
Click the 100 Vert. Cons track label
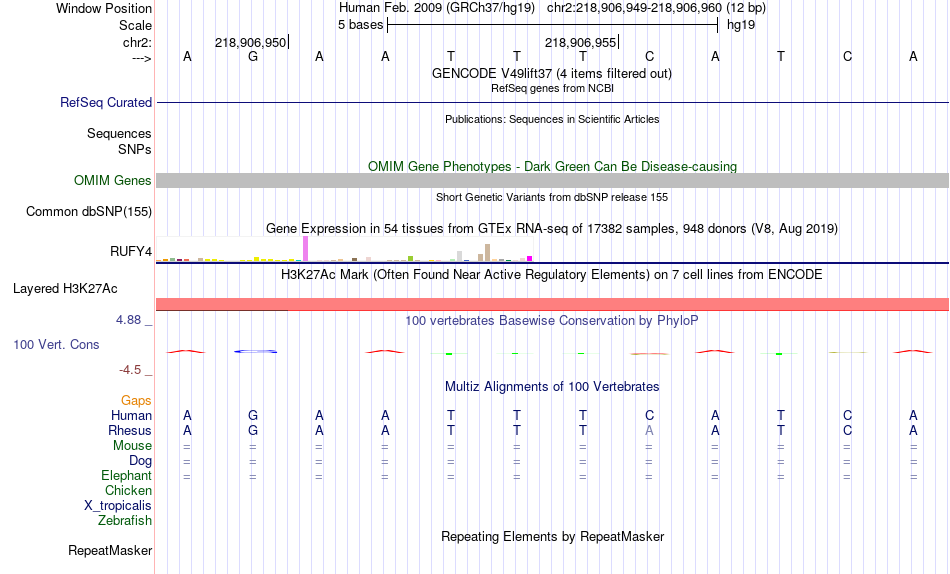pyautogui.click(x=56, y=344)
